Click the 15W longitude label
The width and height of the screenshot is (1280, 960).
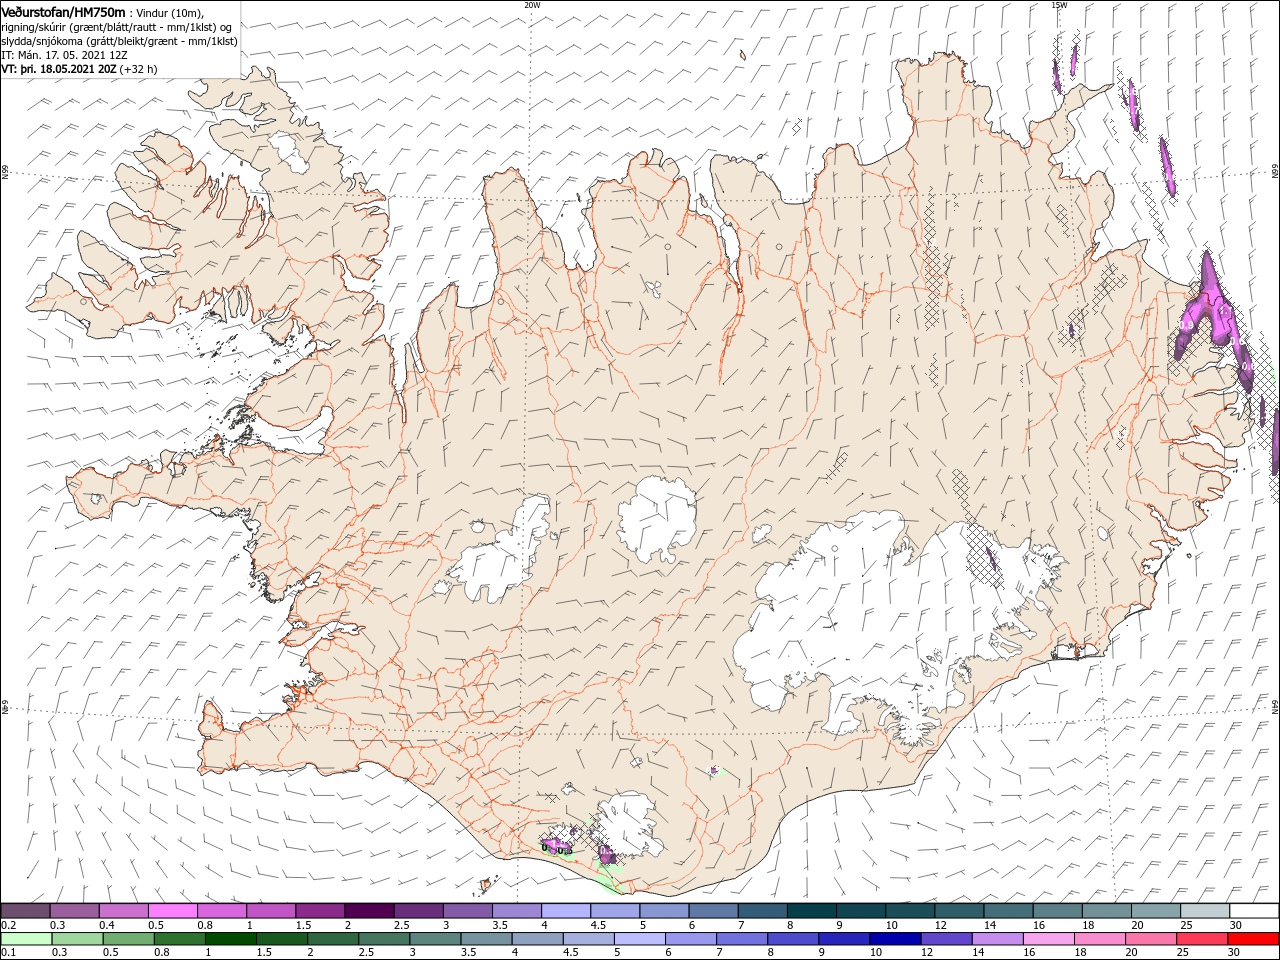click(x=1058, y=5)
